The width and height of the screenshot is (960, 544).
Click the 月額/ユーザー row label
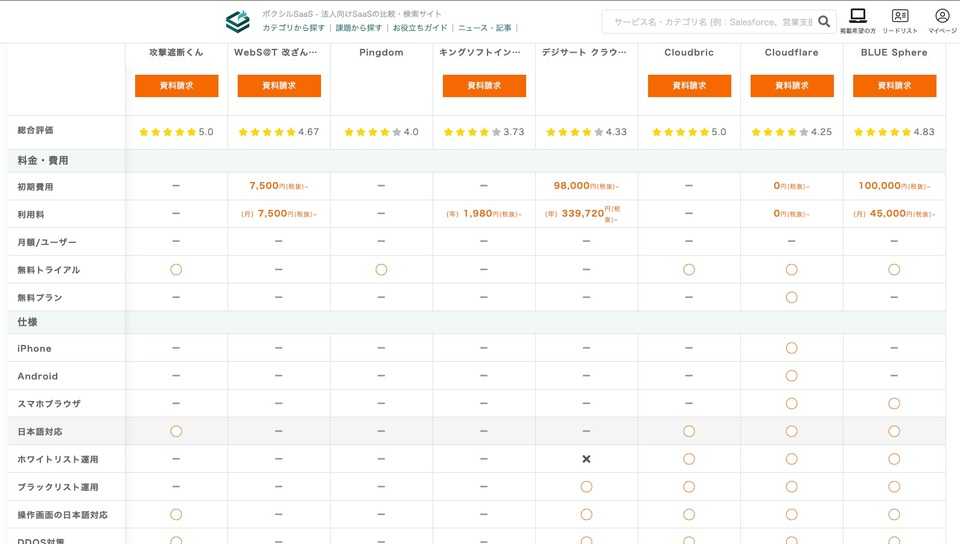point(47,242)
